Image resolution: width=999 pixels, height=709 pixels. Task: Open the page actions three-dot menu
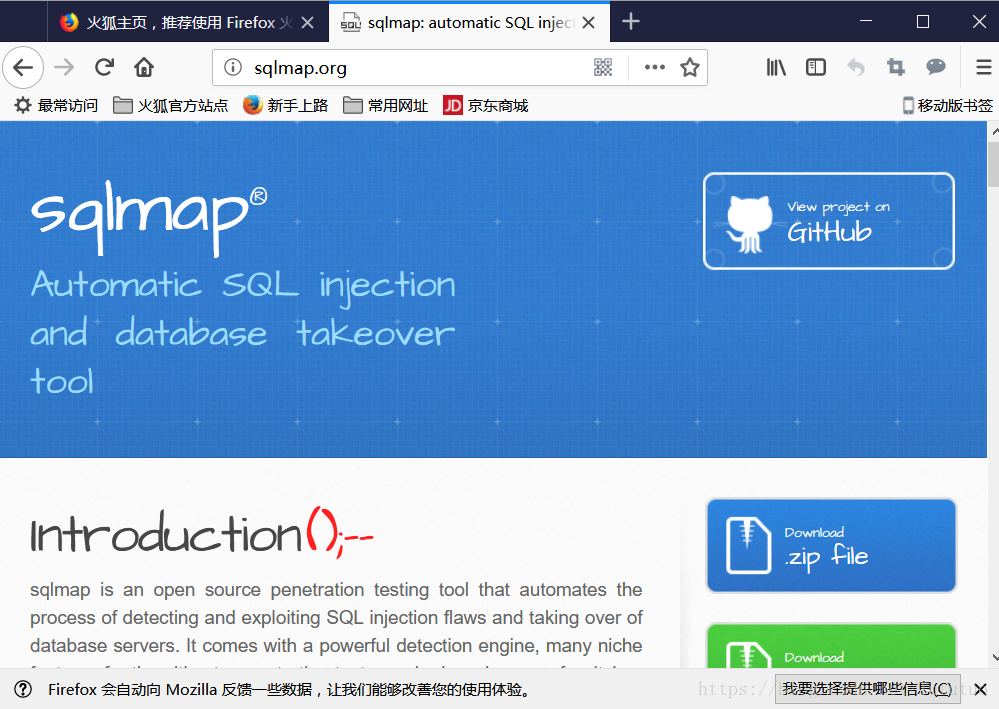(654, 67)
